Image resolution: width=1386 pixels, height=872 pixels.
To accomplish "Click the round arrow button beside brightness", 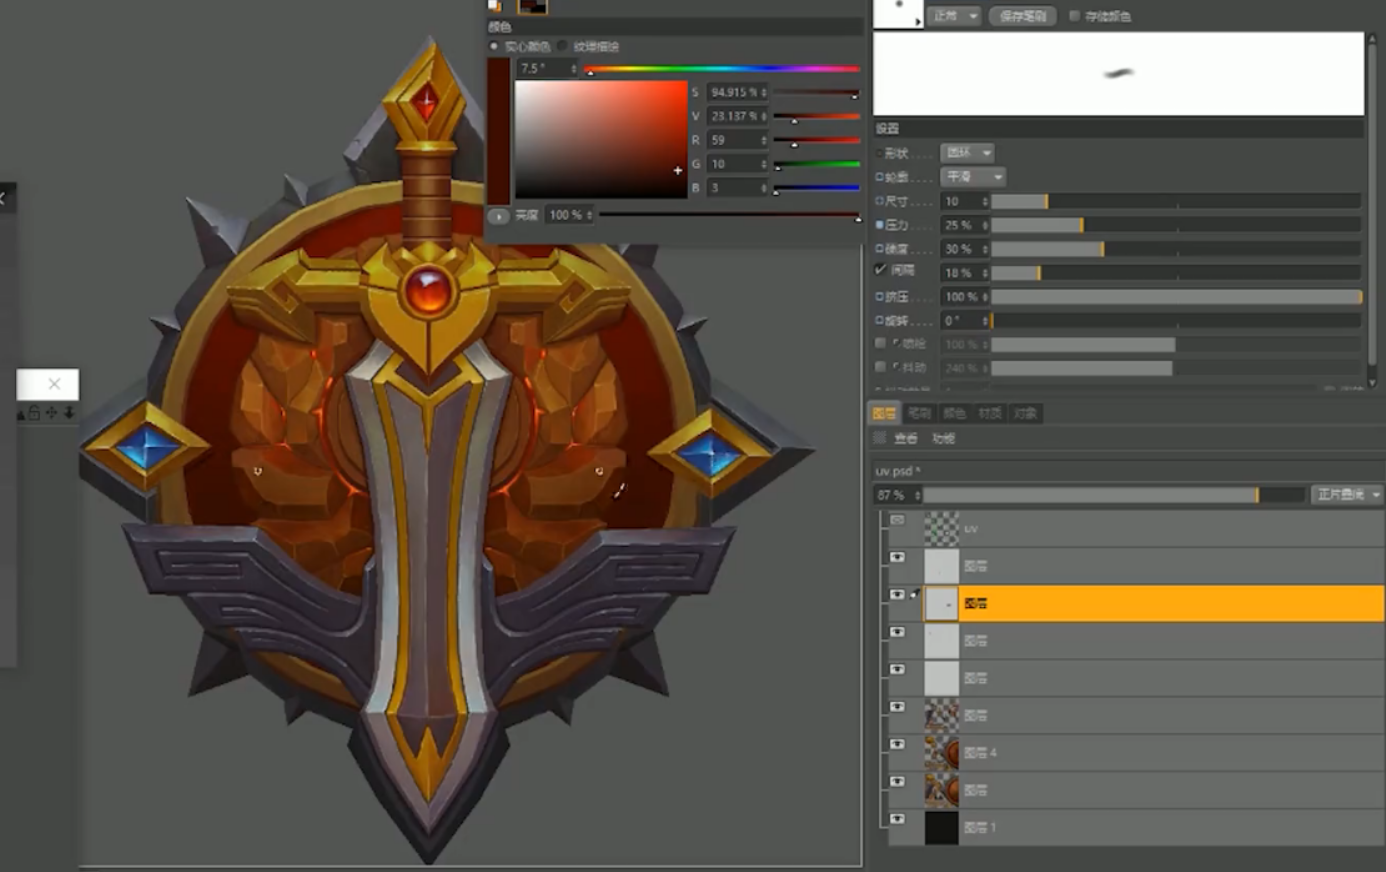I will [x=497, y=215].
